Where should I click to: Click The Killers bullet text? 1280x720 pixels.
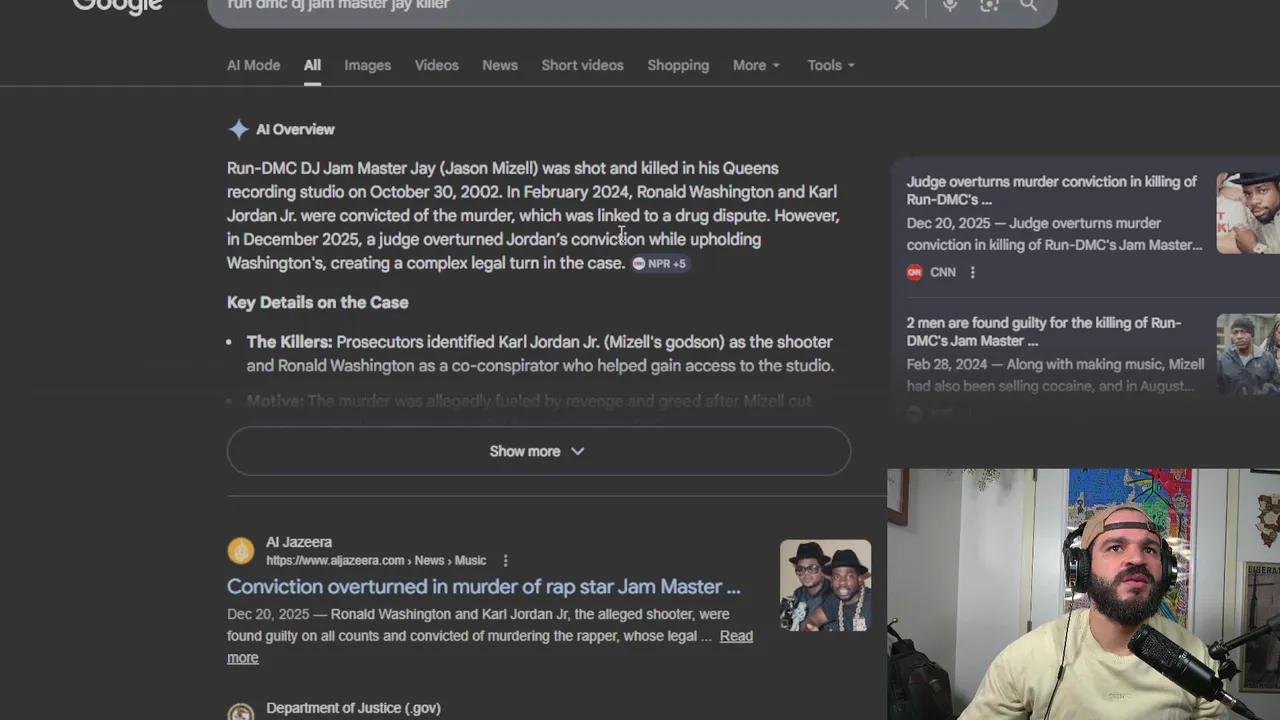pyautogui.click(x=540, y=354)
